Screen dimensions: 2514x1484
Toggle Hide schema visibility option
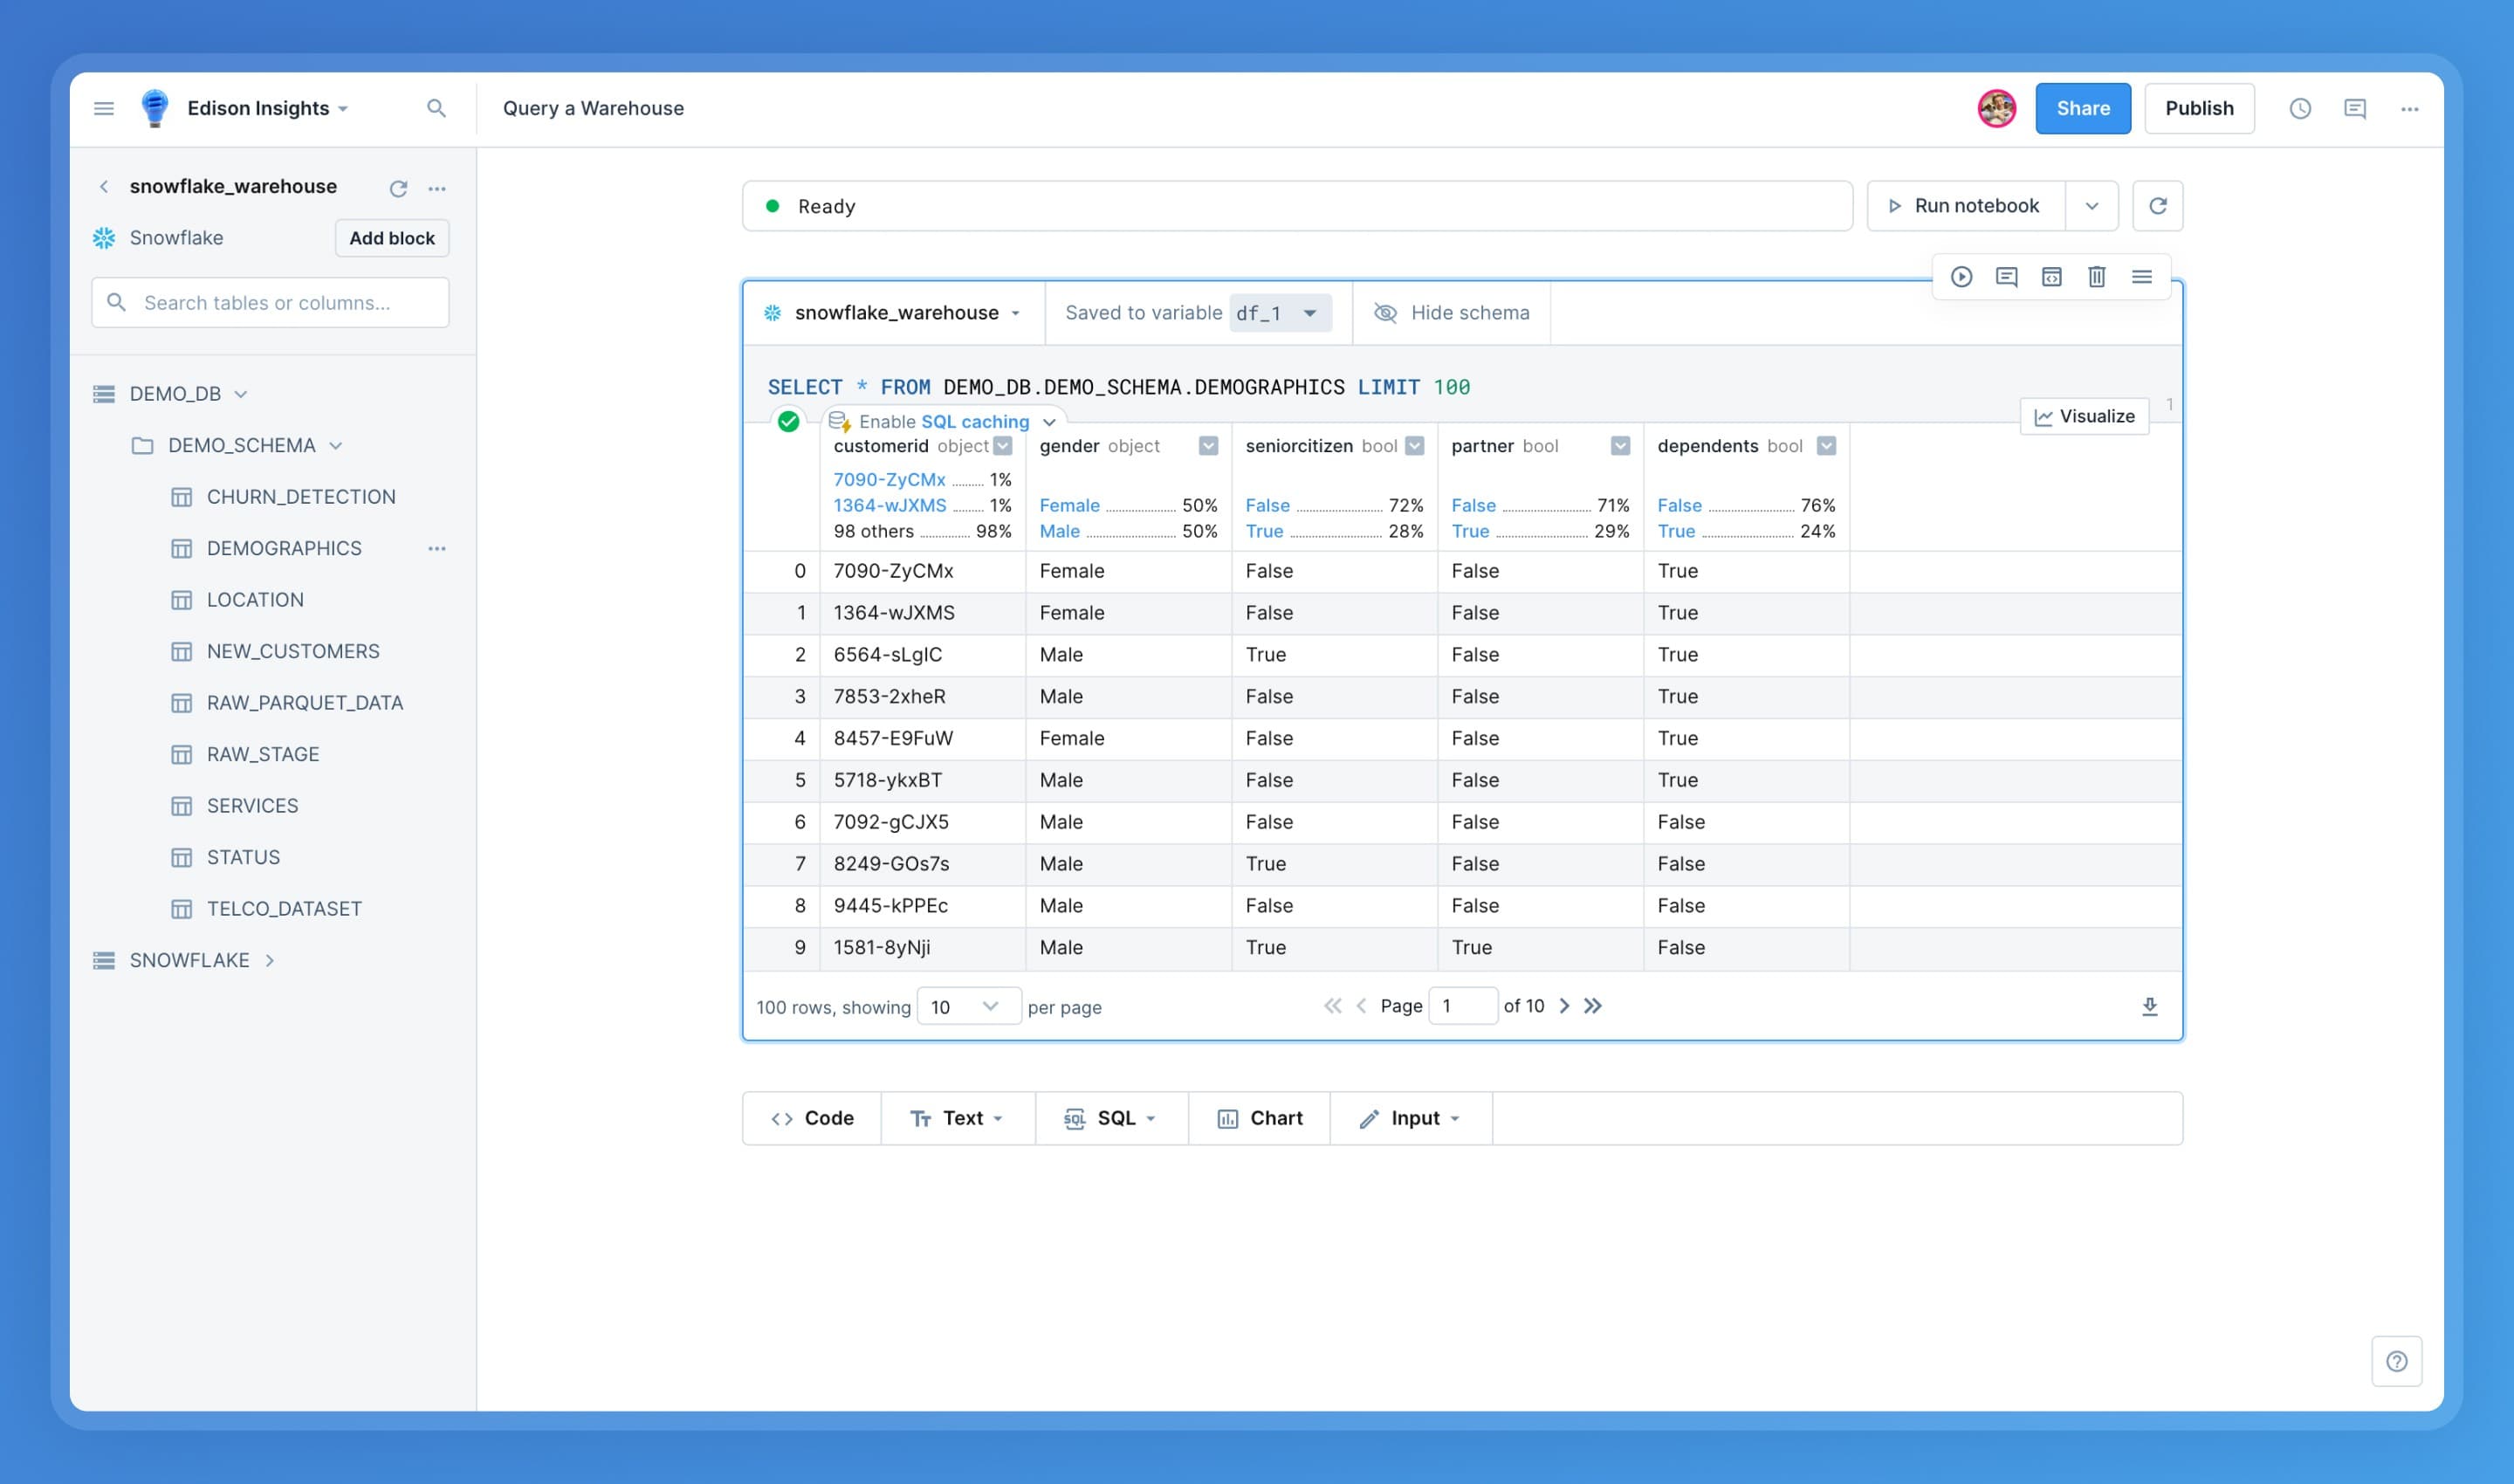tap(1451, 314)
